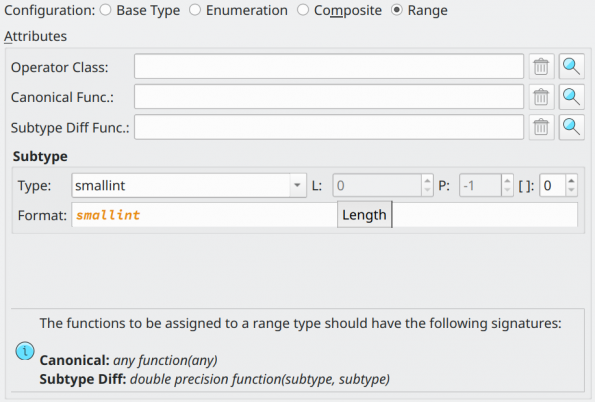Click the Format field showing smallint
The height and width of the screenshot is (402, 595).
(324, 215)
